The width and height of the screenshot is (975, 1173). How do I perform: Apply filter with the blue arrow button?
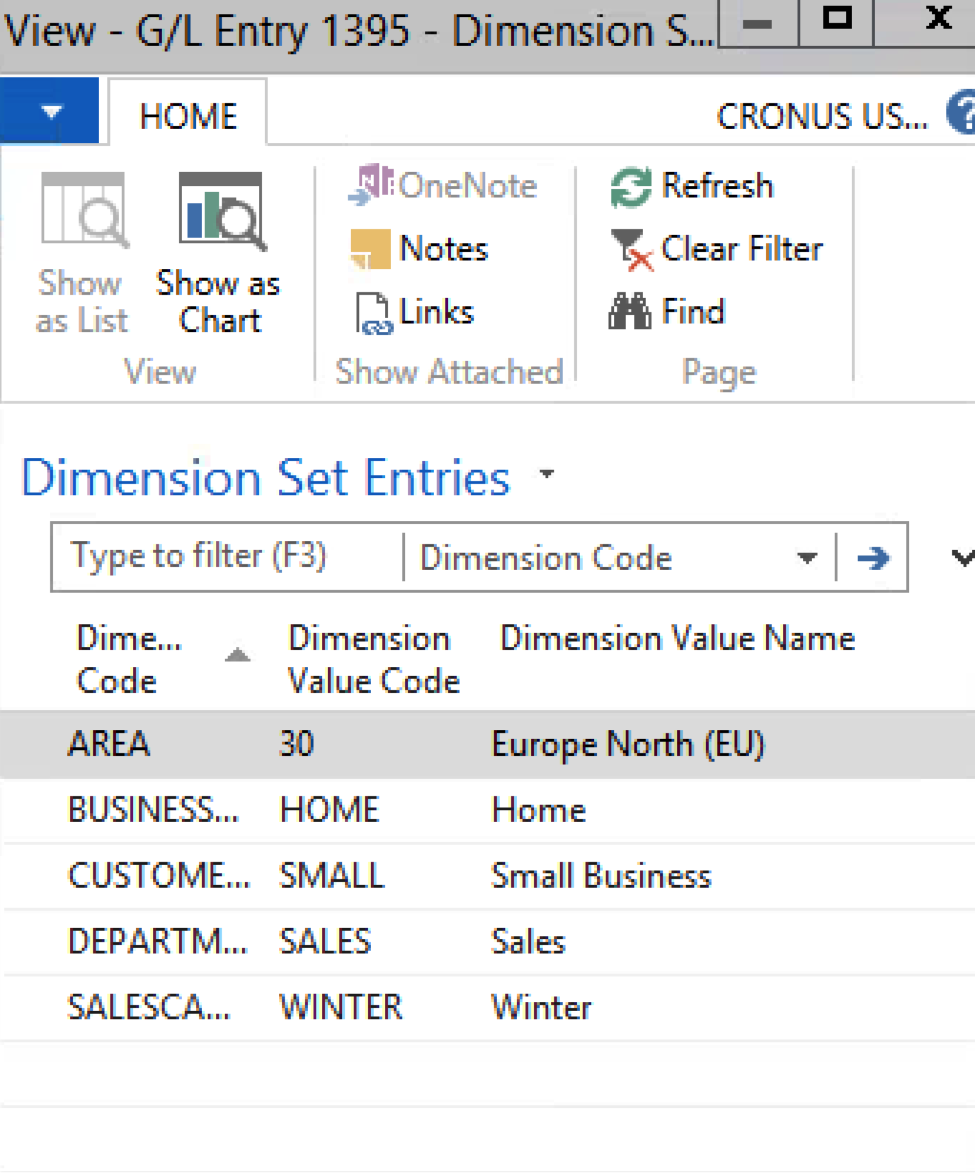click(x=873, y=557)
